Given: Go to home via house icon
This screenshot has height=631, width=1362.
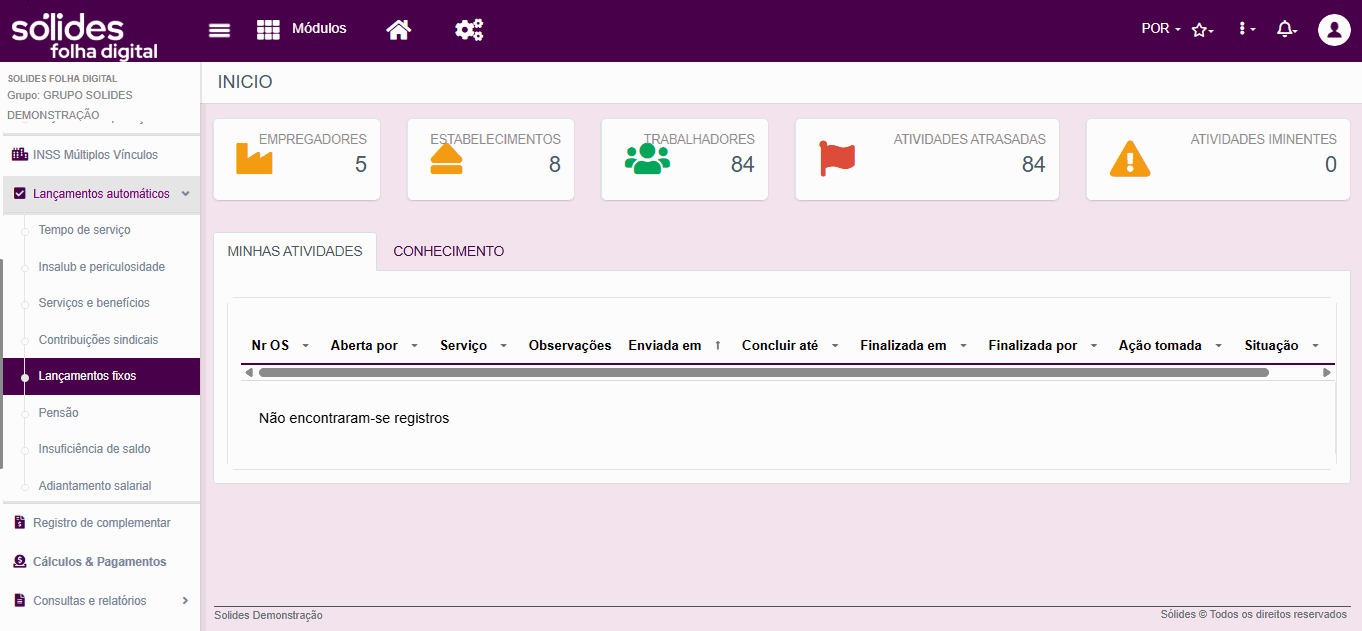Looking at the screenshot, I should tap(399, 30).
